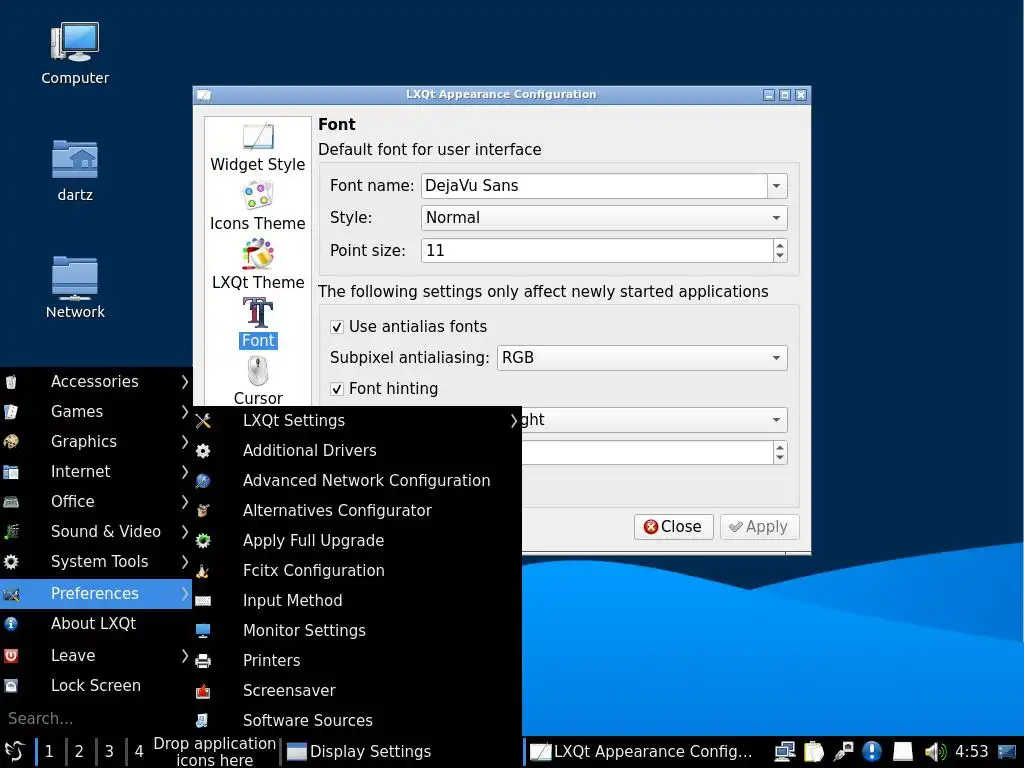Toggle Use antialias fonts checkbox

(337, 327)
